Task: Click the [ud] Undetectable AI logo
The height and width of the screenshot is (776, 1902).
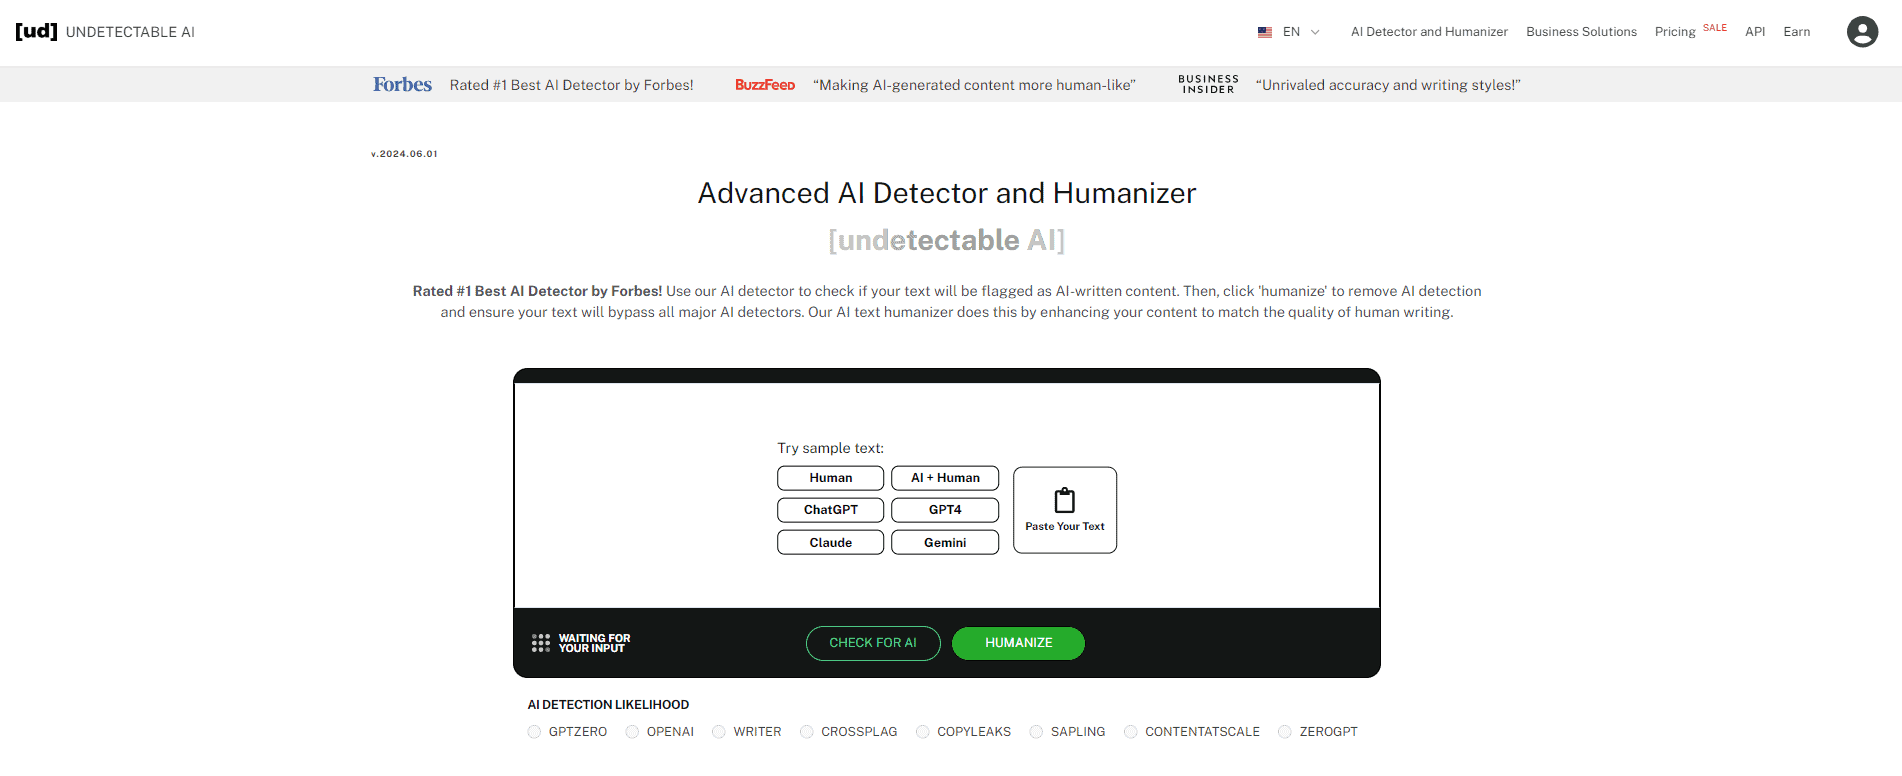Action: [x=105, y=32]
